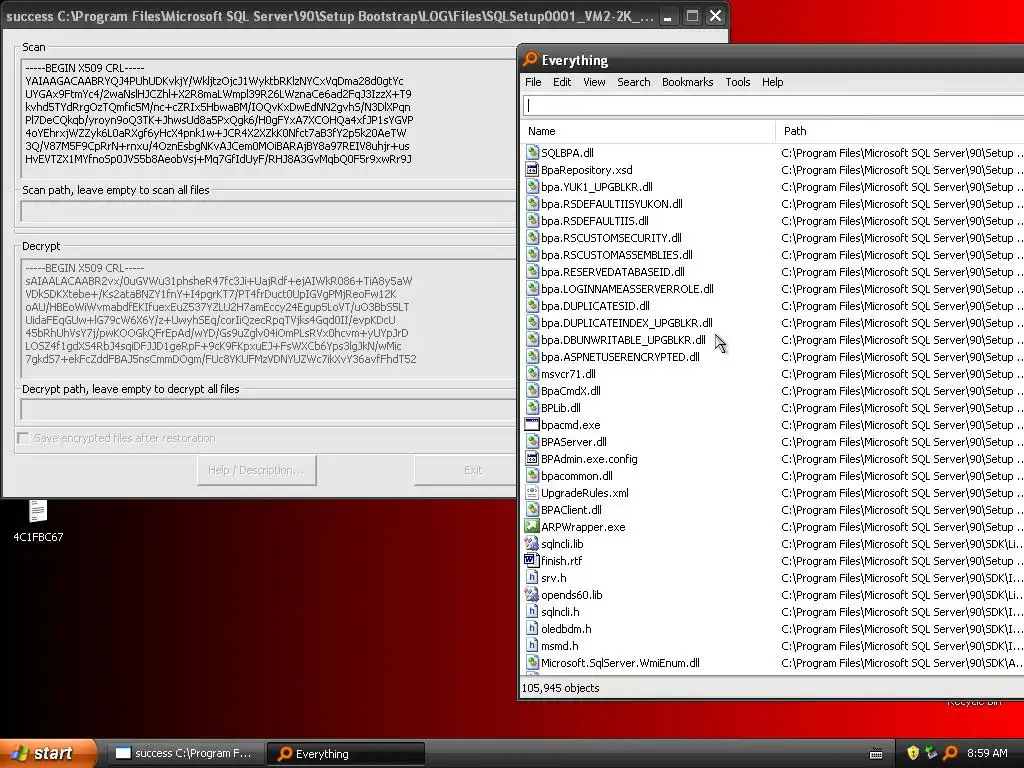Click the ARPWrapper.exe application icon
1024x768 pixels.
[x=532, y=526]
